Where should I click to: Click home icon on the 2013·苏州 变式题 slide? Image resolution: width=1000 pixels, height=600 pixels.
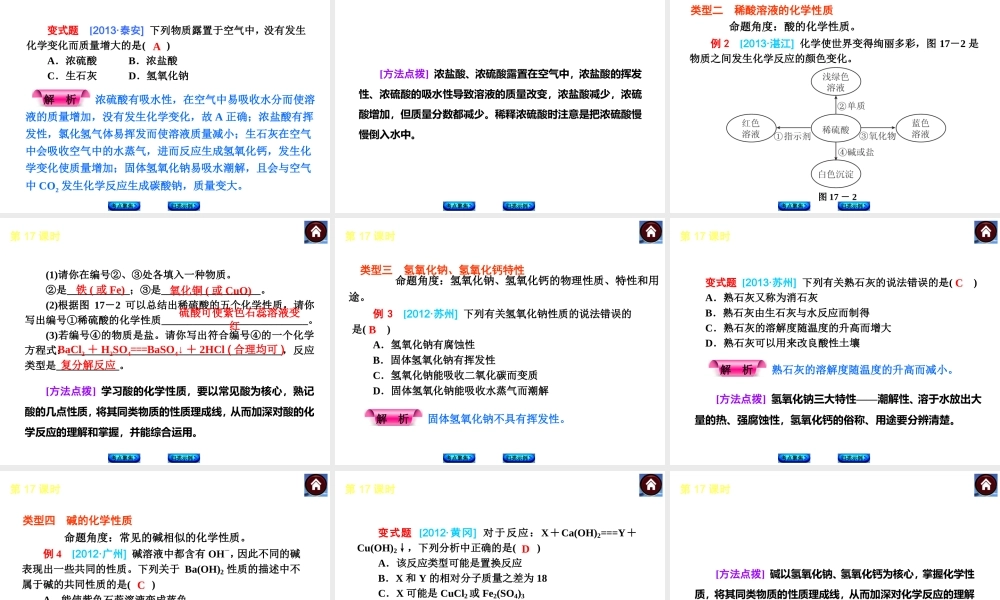tap(985, 231)
